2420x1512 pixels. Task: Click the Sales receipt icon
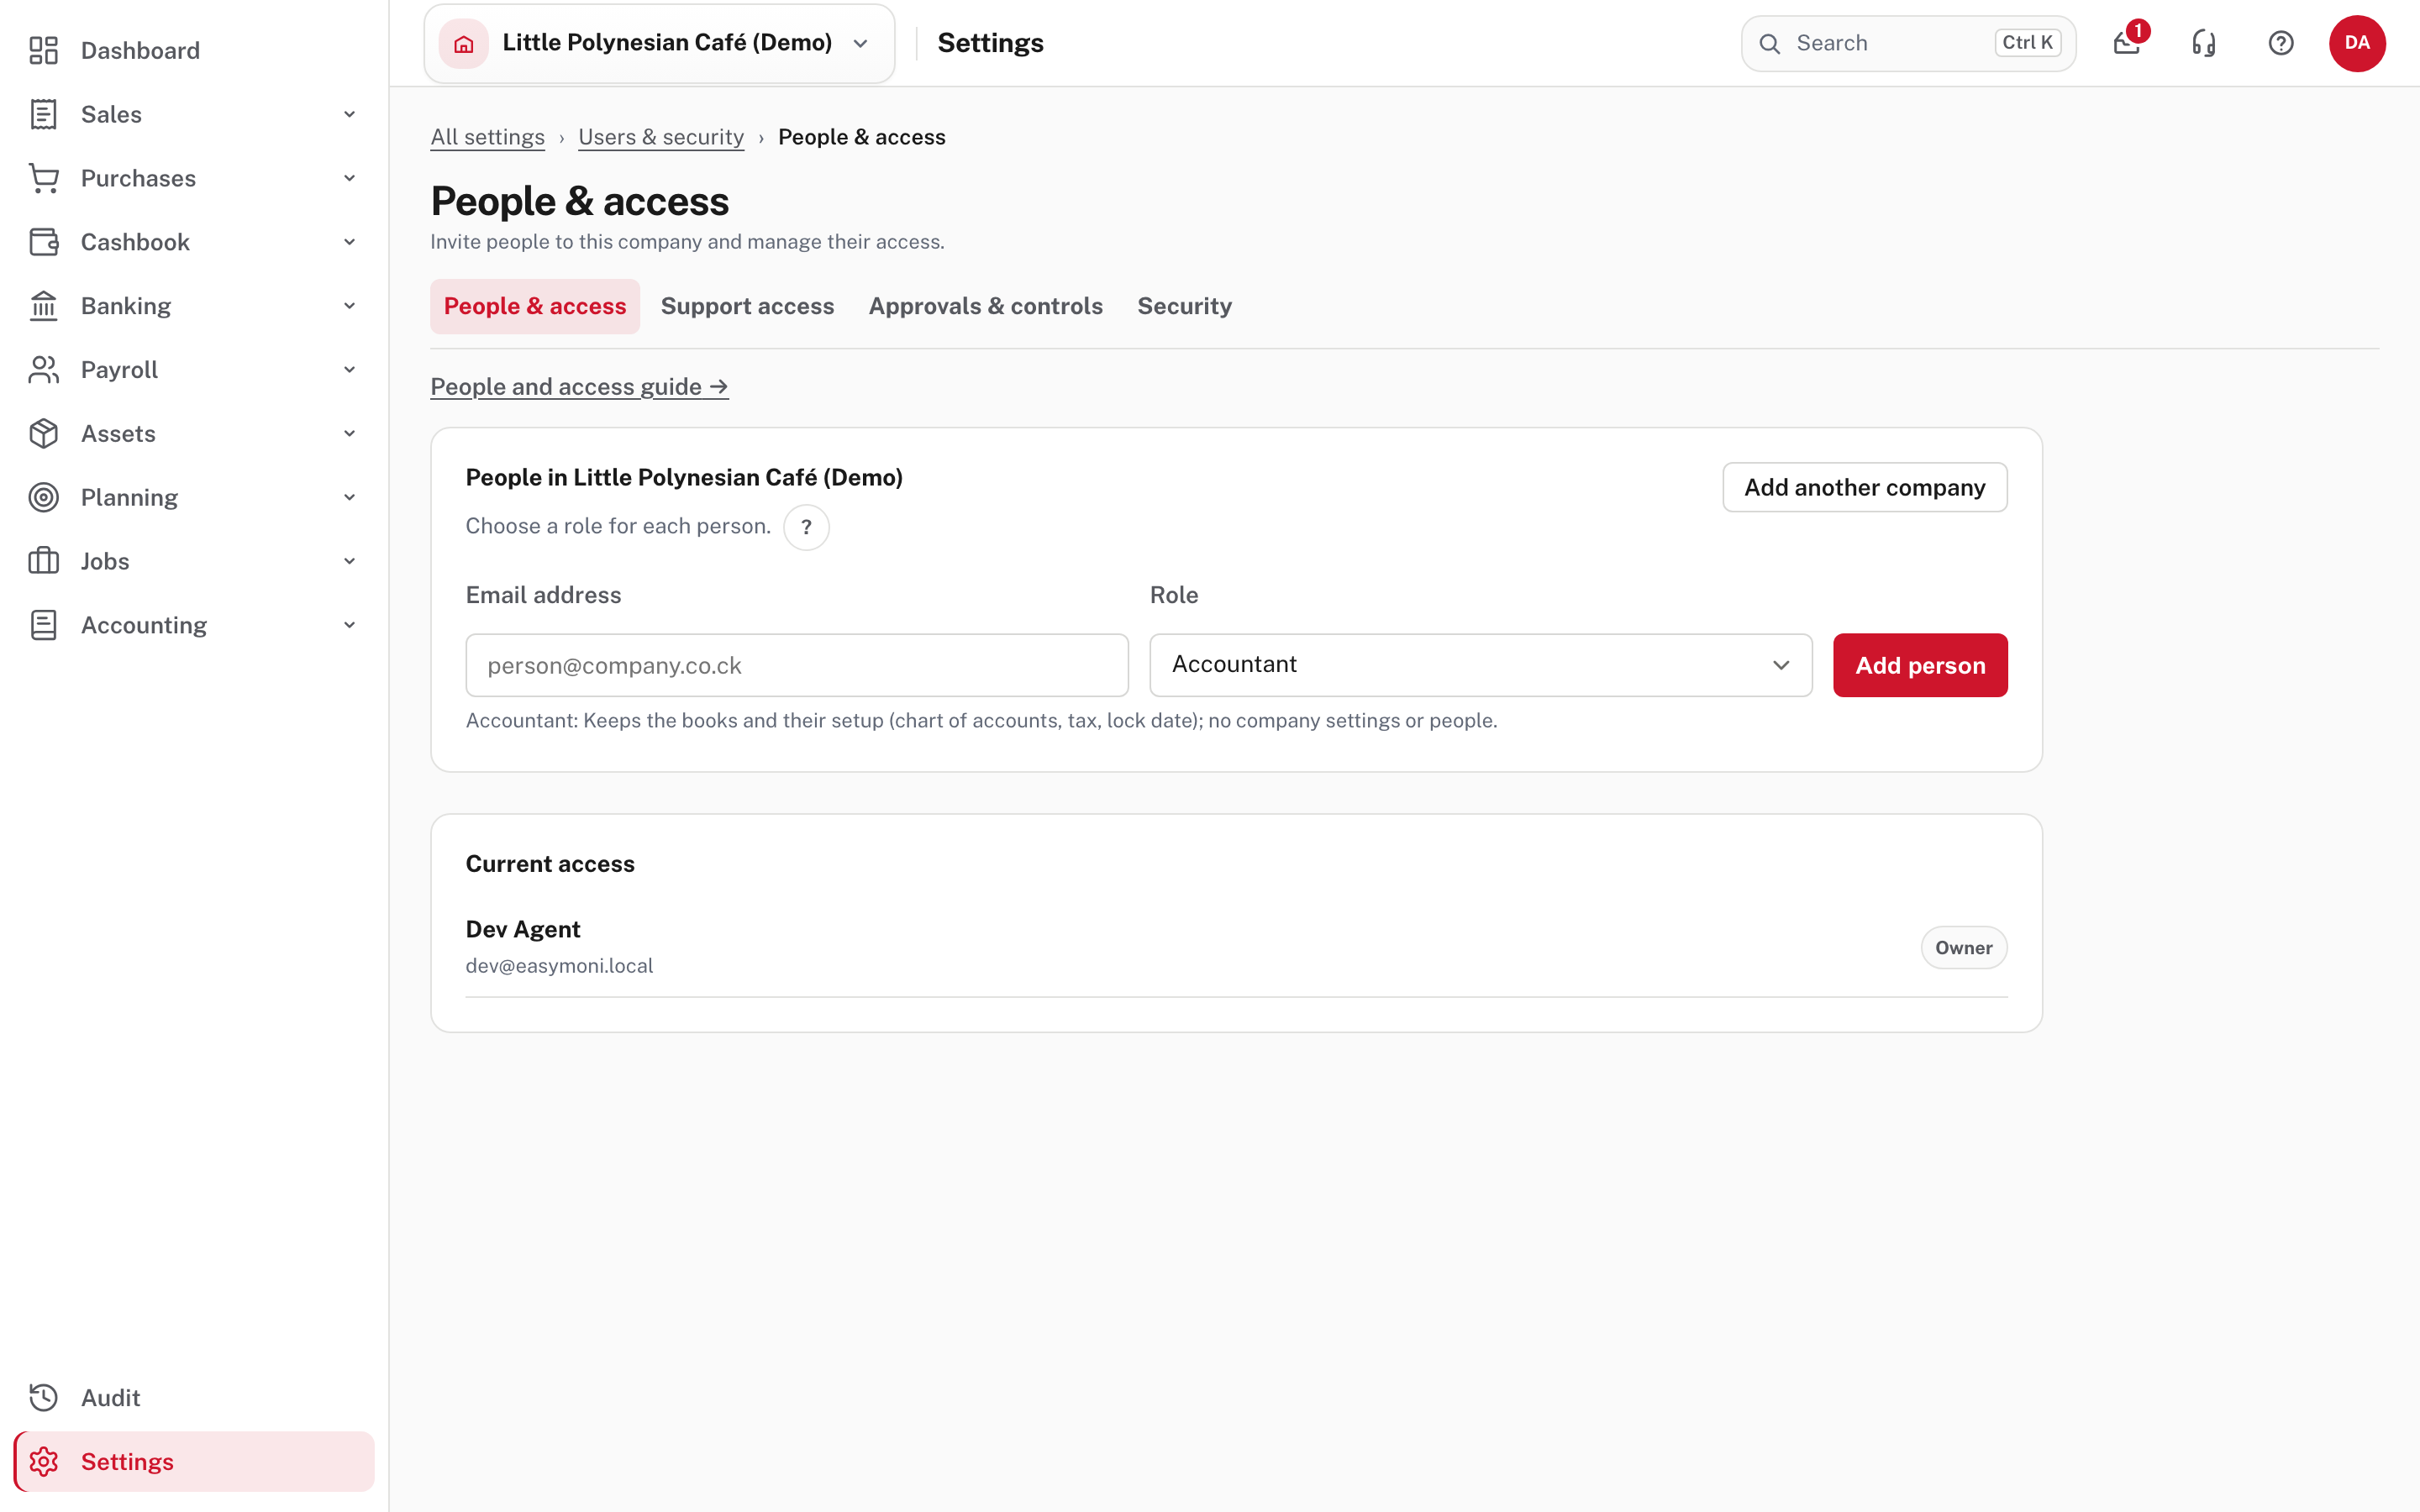[x=43, y=114]
